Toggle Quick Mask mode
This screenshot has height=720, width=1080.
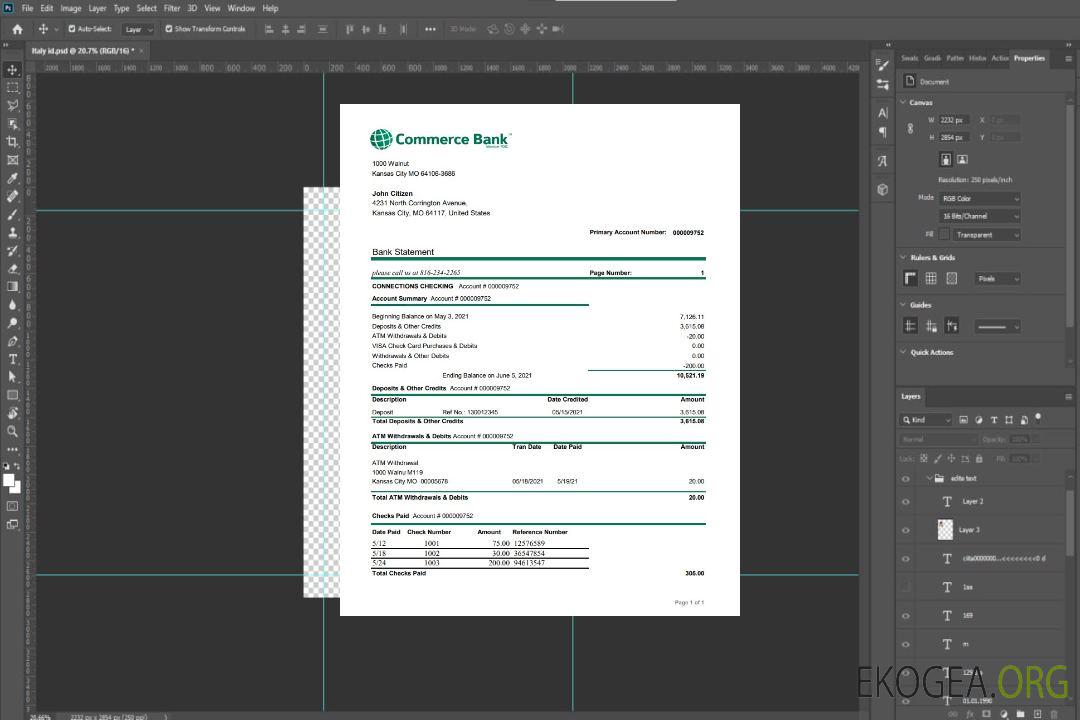(12, 506)
